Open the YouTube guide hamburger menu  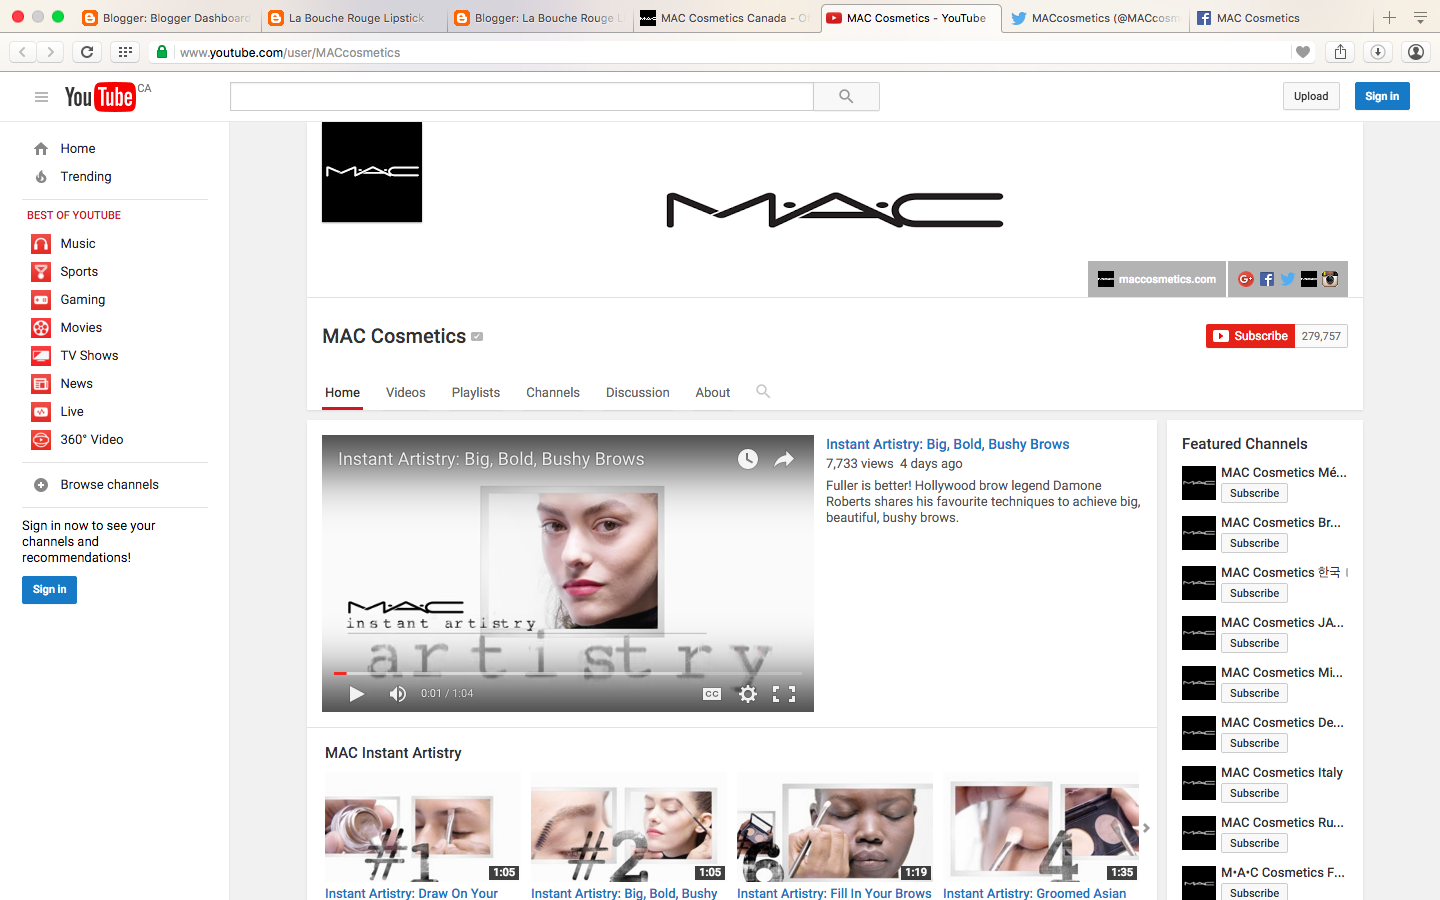coord(41,97)
